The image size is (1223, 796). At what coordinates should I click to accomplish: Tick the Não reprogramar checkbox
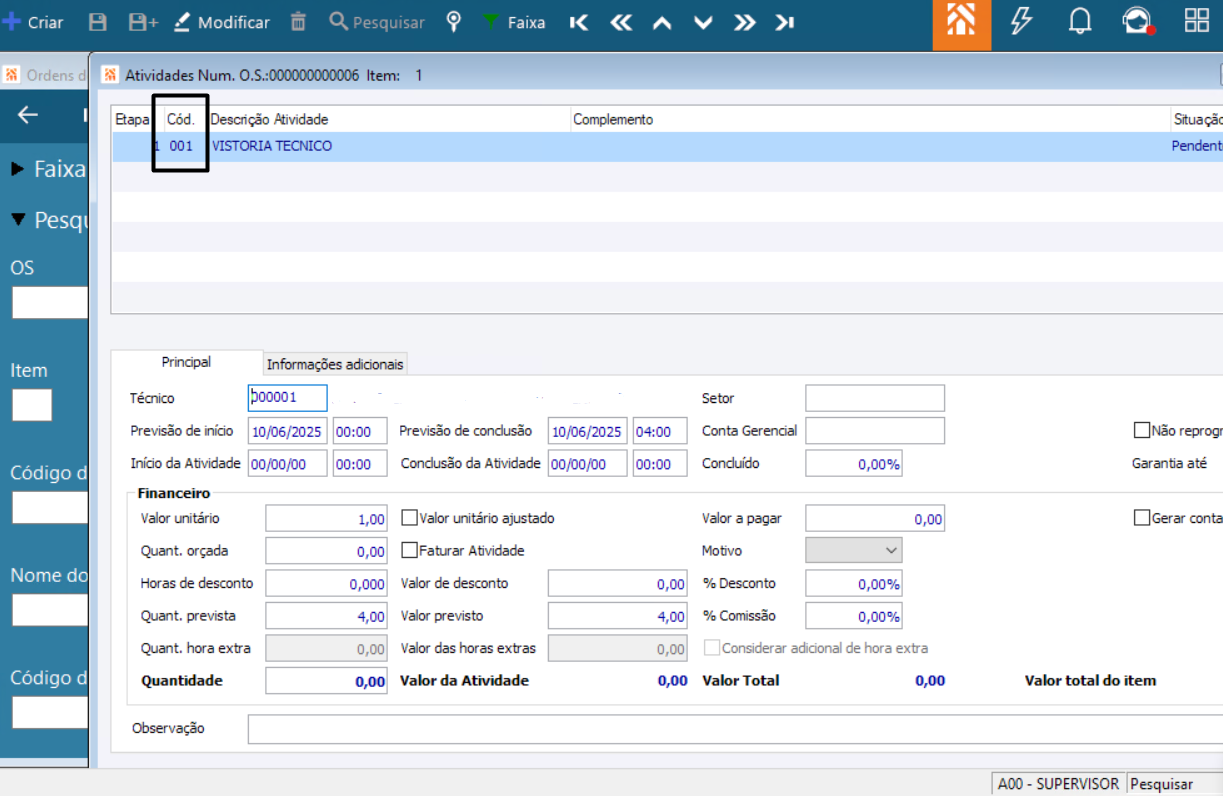coord(1141,430)
